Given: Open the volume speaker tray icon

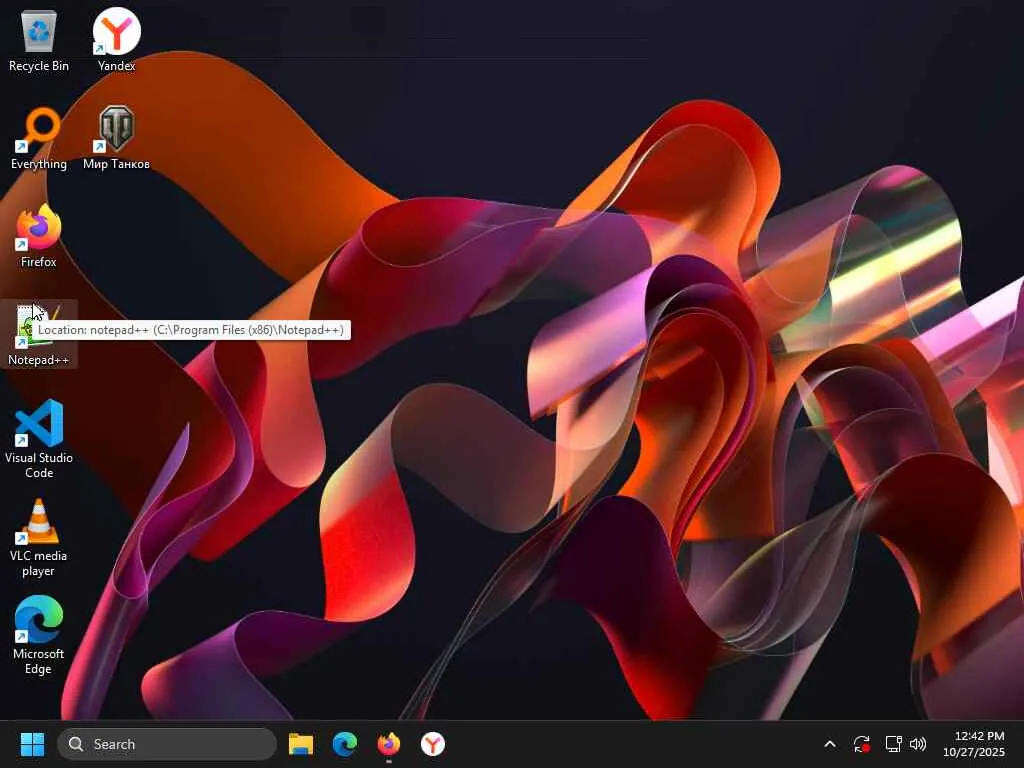Looking at the screenshot, I should pos(918,744).
